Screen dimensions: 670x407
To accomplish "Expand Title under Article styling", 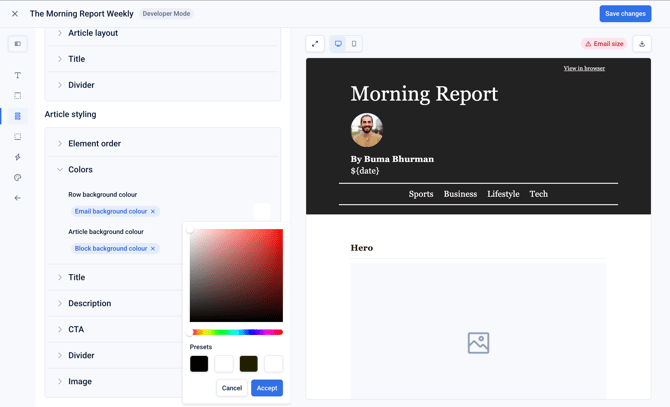I will [x=115, y=277].
